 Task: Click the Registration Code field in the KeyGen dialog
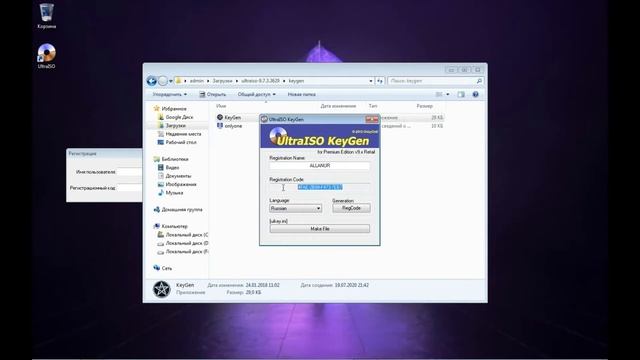tap(320, 187)
